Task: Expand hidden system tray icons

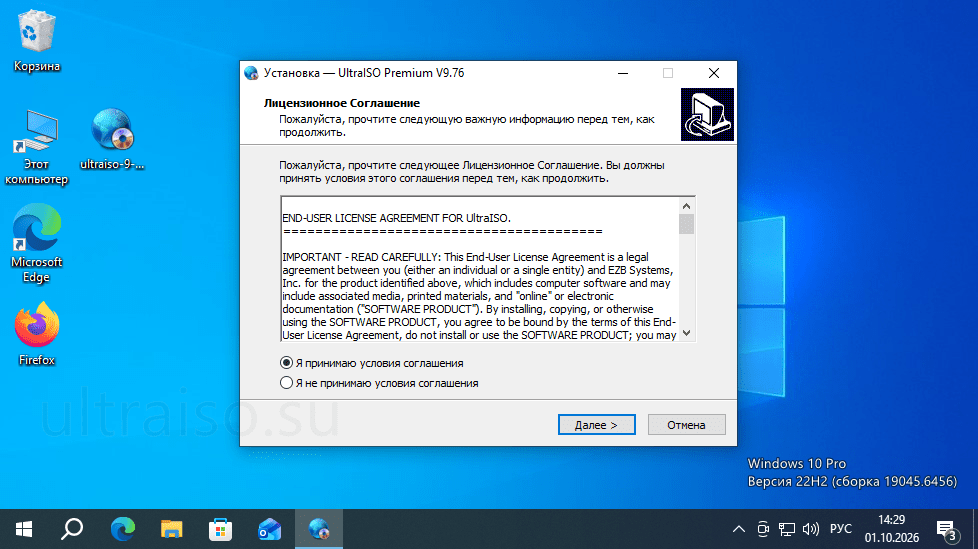Action: click(x=738, y=529)
